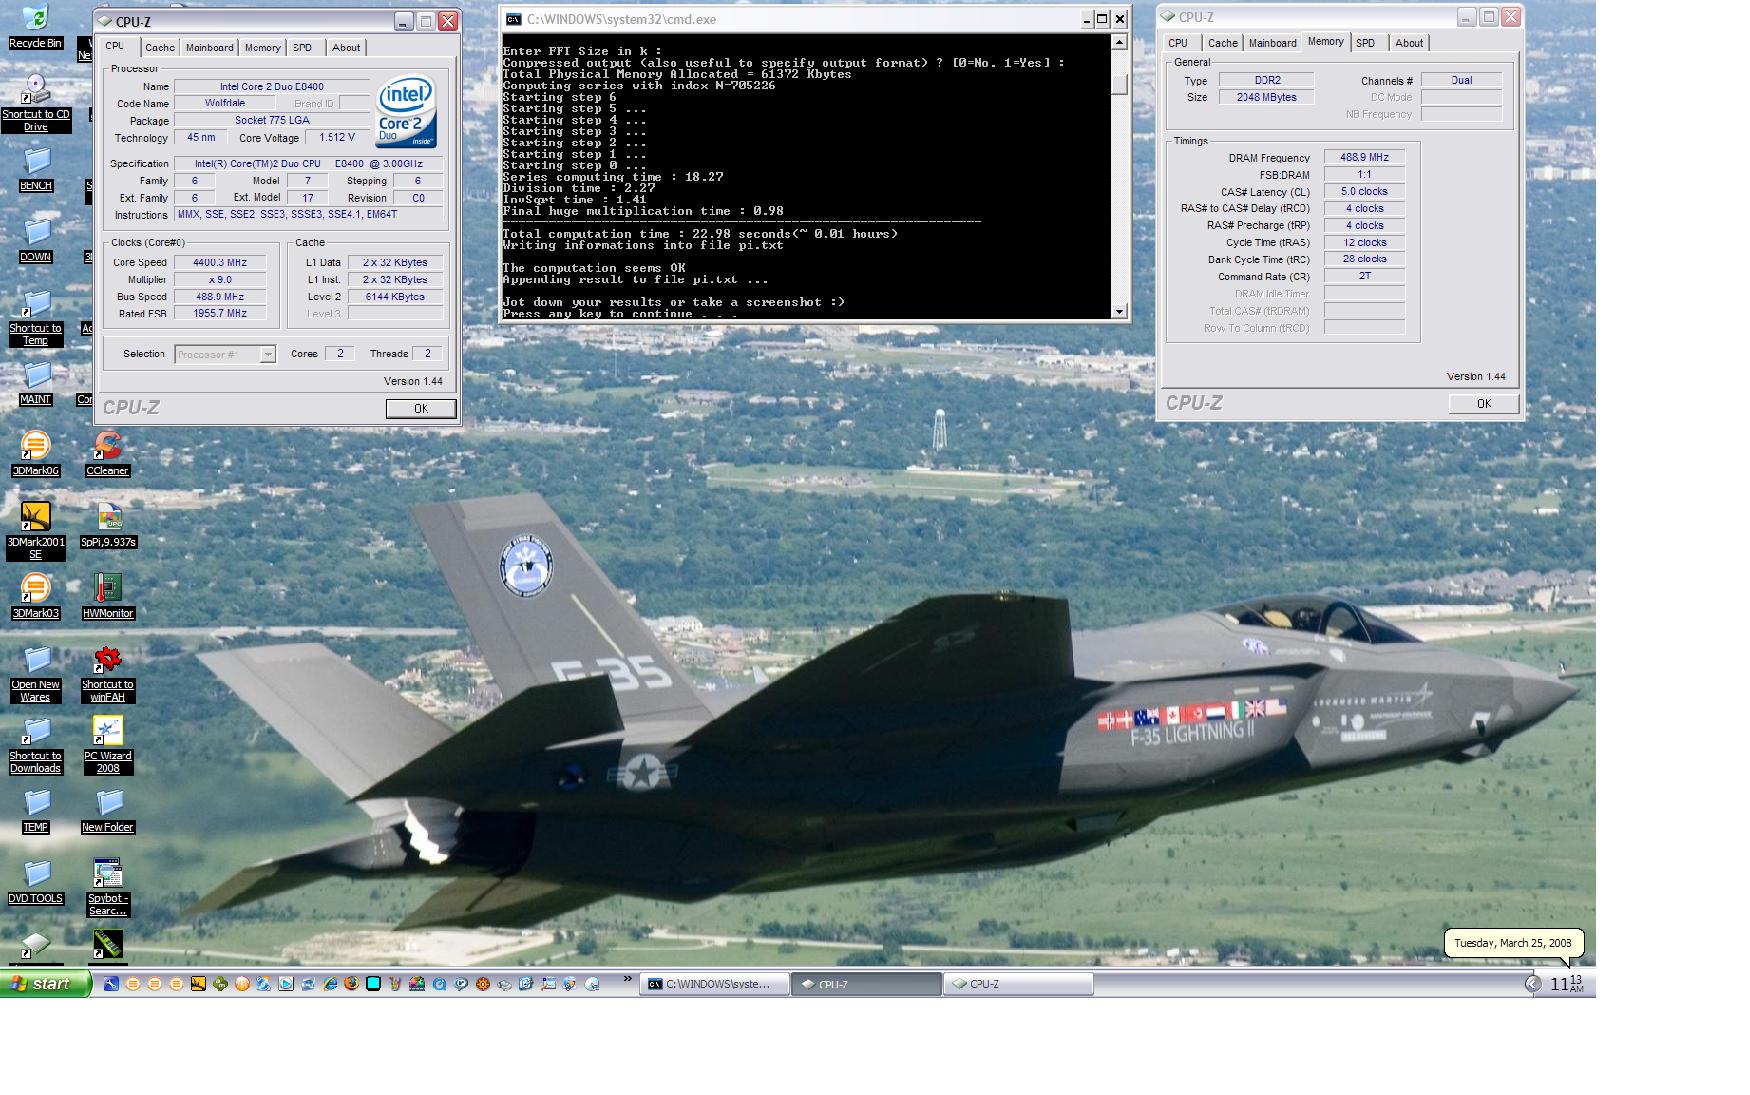Open the TEMP folder on the desktop
The height and width of the screenshot is (1095, 1750).
pyautogui.click(x=35, y=811)
